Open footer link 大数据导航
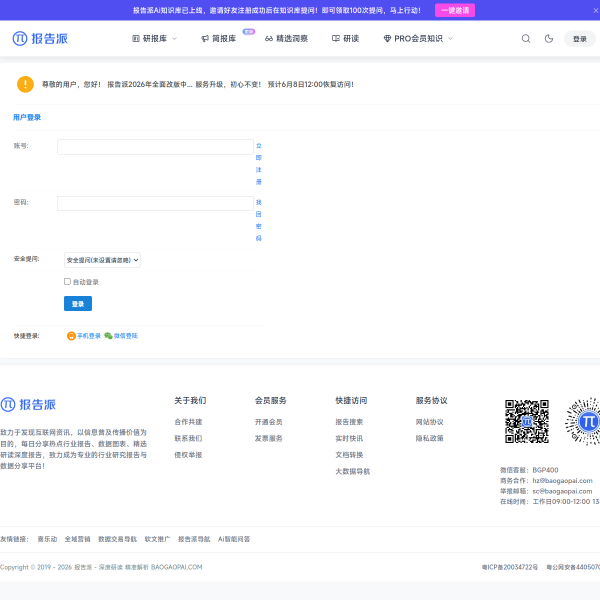The image size is (600, 600). click(352, 471)
